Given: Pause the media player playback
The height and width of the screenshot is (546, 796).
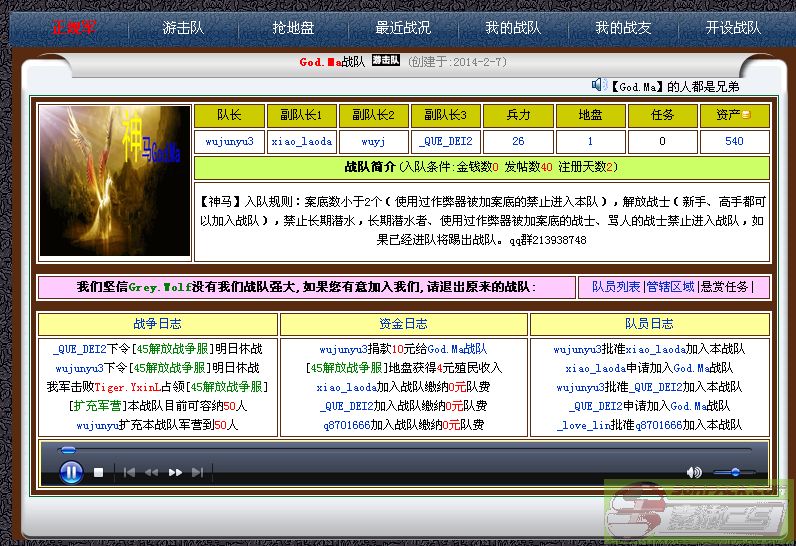Looking at the screenshot, I should click(71, 472).
